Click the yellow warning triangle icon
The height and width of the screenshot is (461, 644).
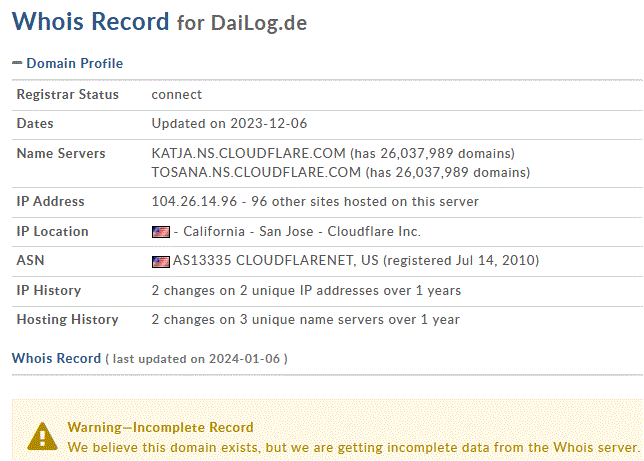(x=42, y=436)
